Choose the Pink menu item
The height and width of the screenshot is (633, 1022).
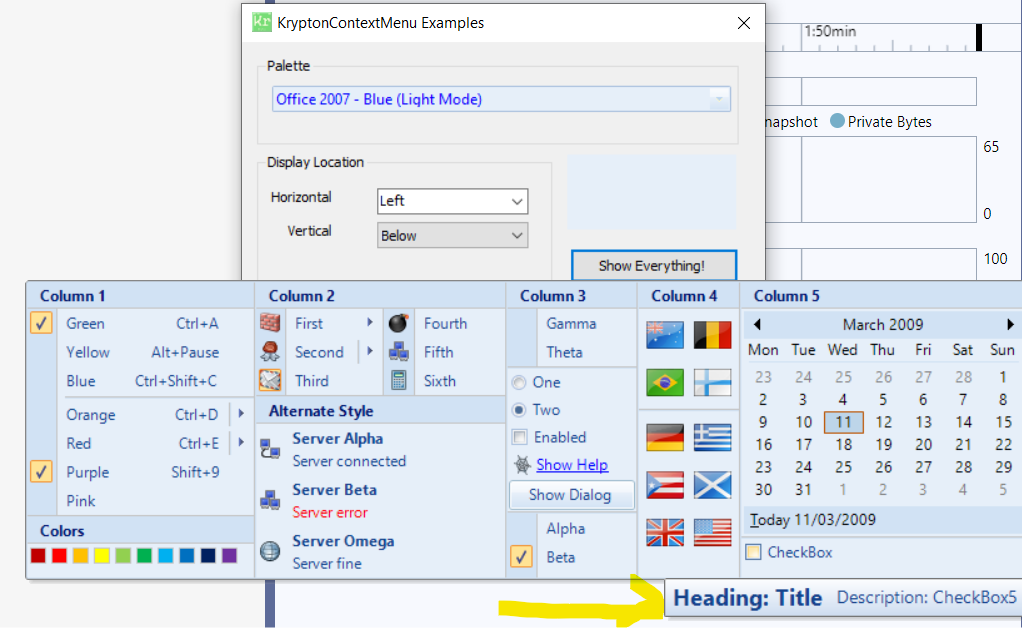140,501
